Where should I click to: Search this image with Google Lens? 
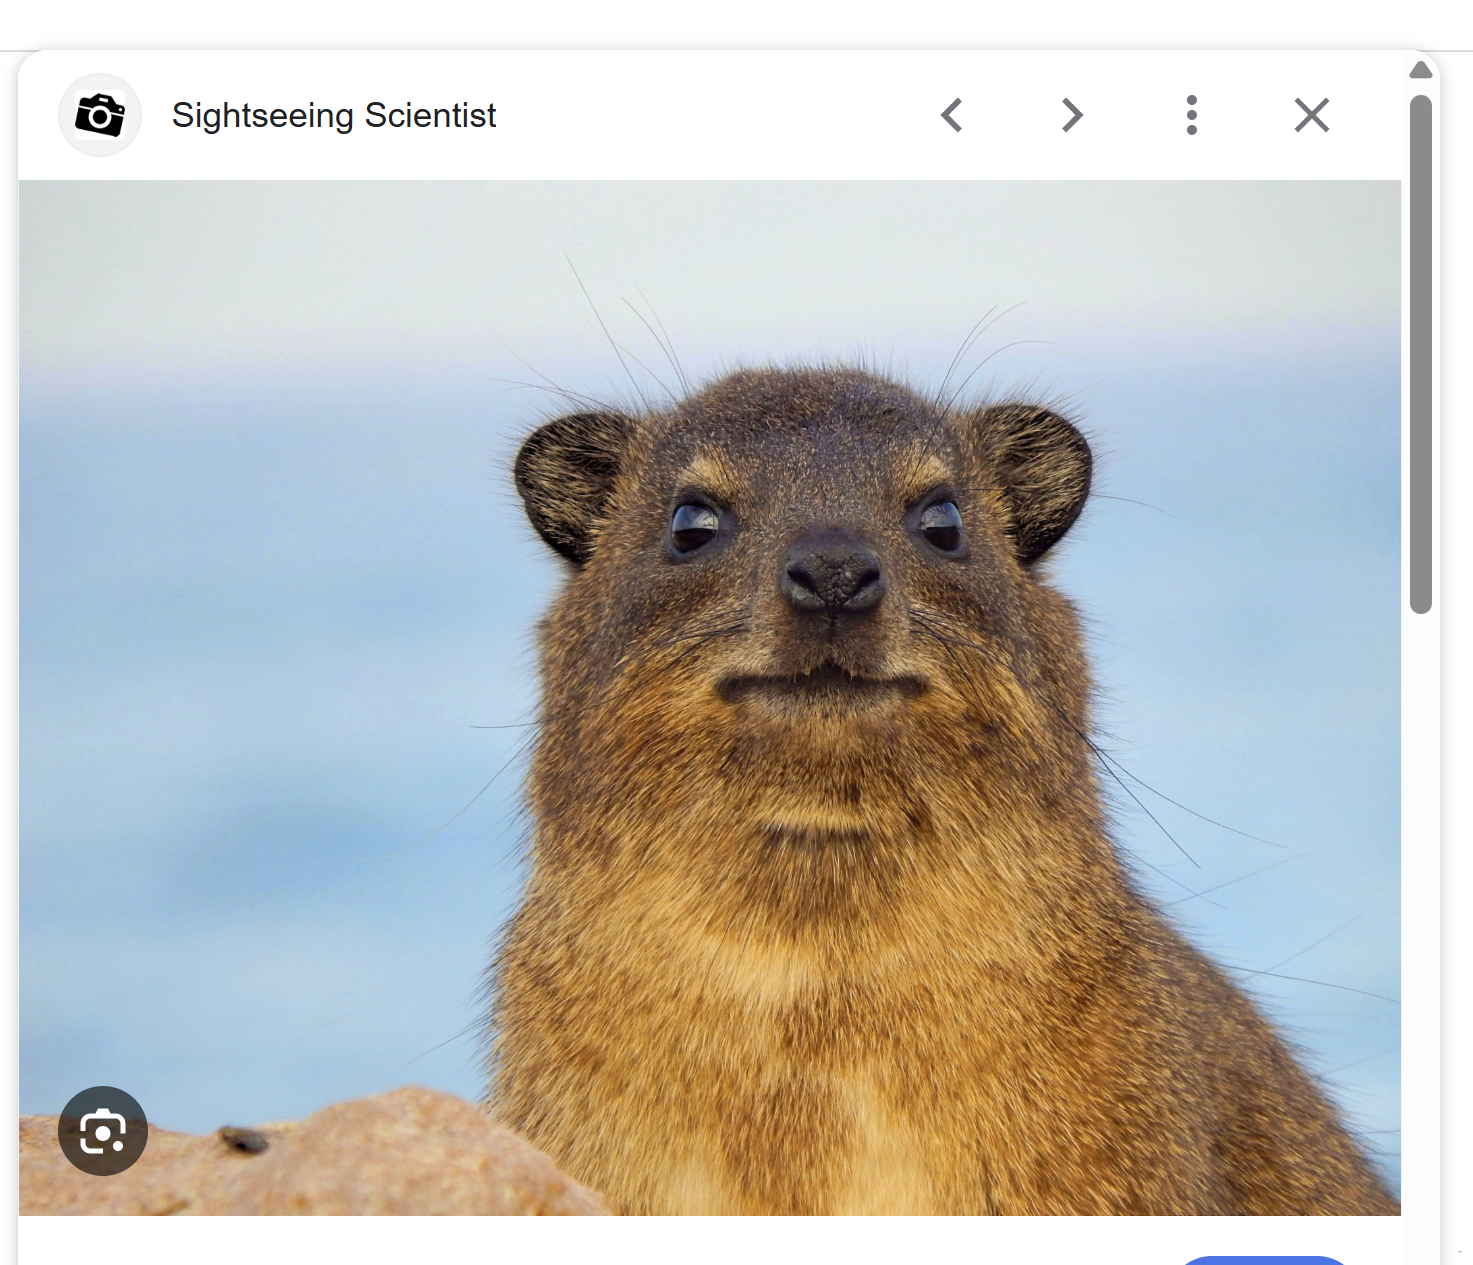coord(103,1131)
